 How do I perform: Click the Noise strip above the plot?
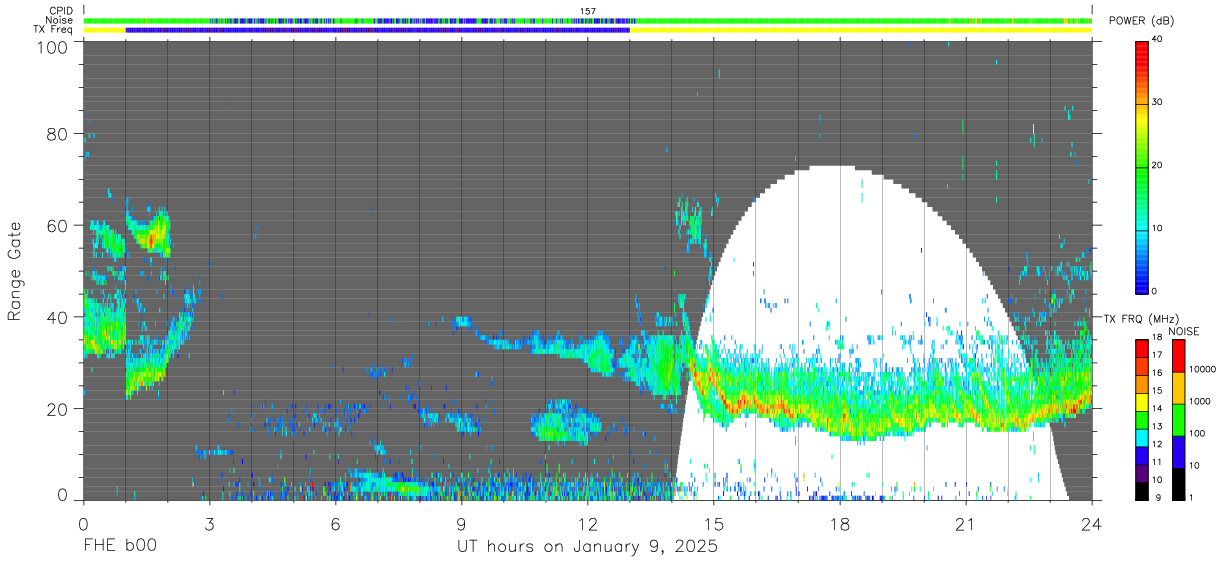(x=588, y=20)
